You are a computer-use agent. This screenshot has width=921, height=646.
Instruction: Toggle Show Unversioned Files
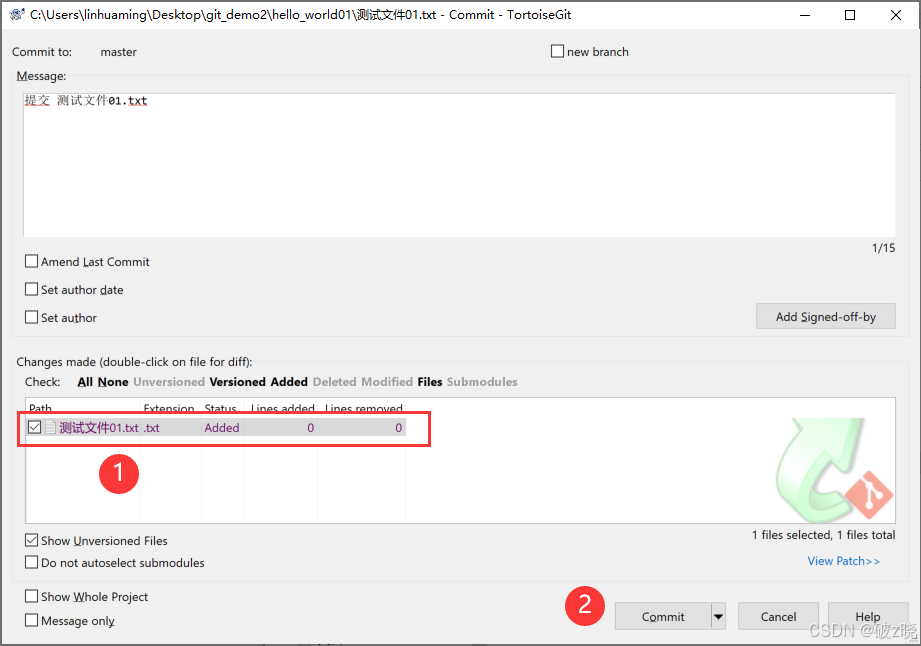32,540
